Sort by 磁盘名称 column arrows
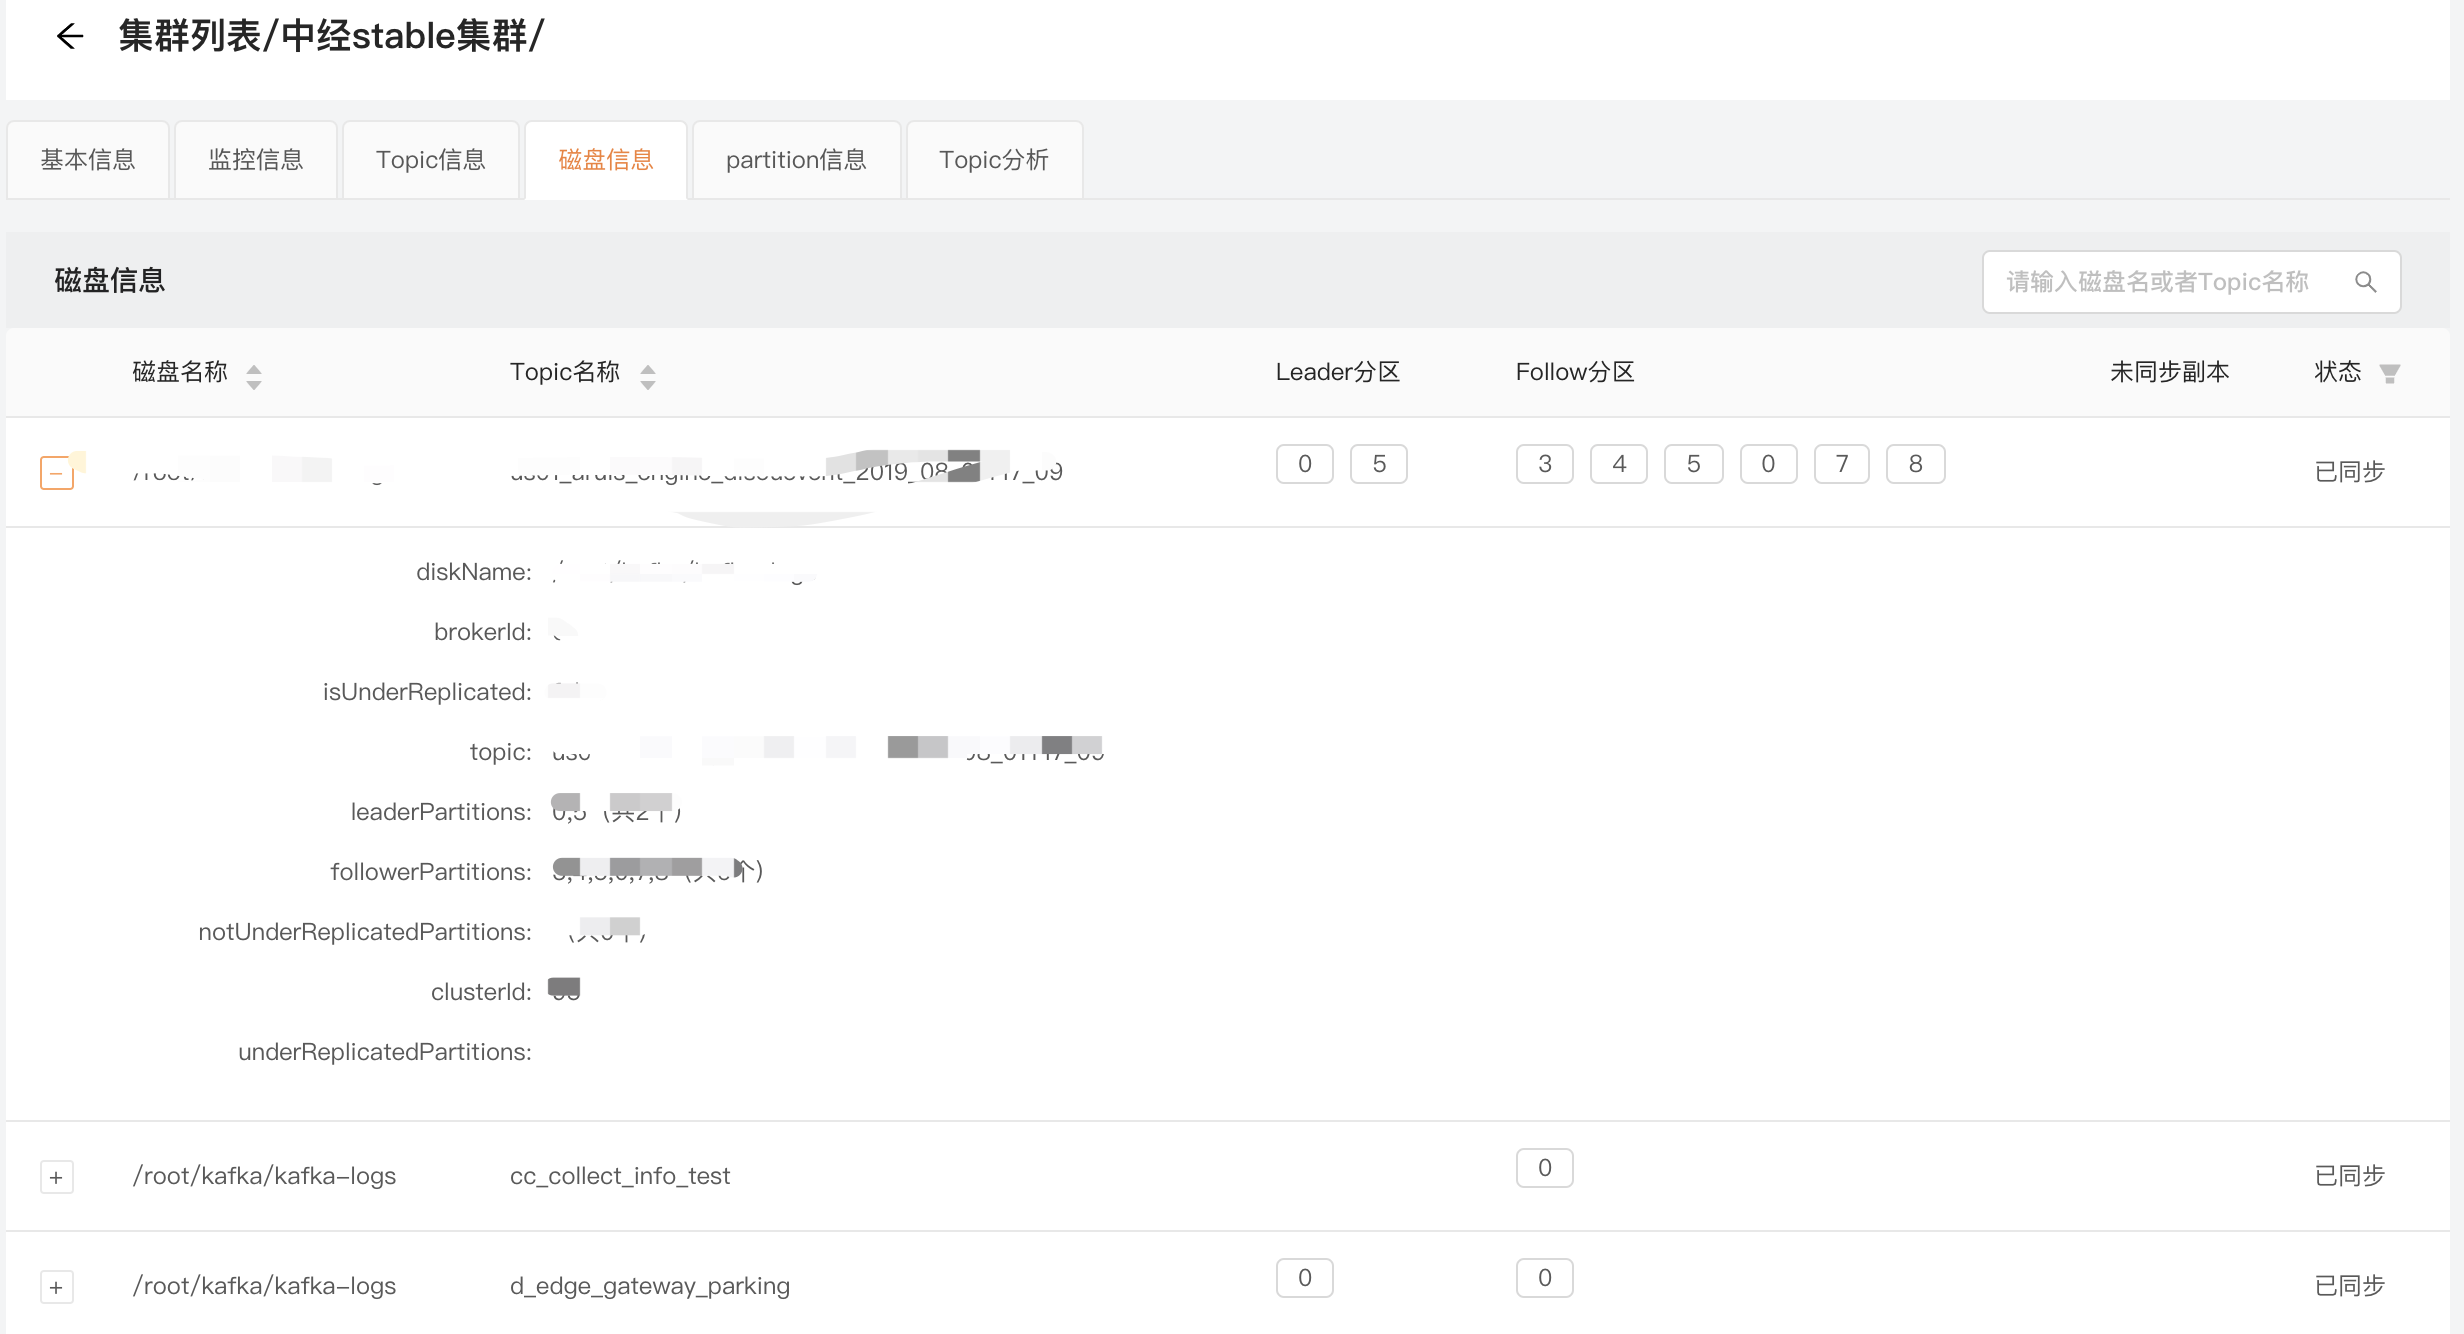 pos(254,376)
